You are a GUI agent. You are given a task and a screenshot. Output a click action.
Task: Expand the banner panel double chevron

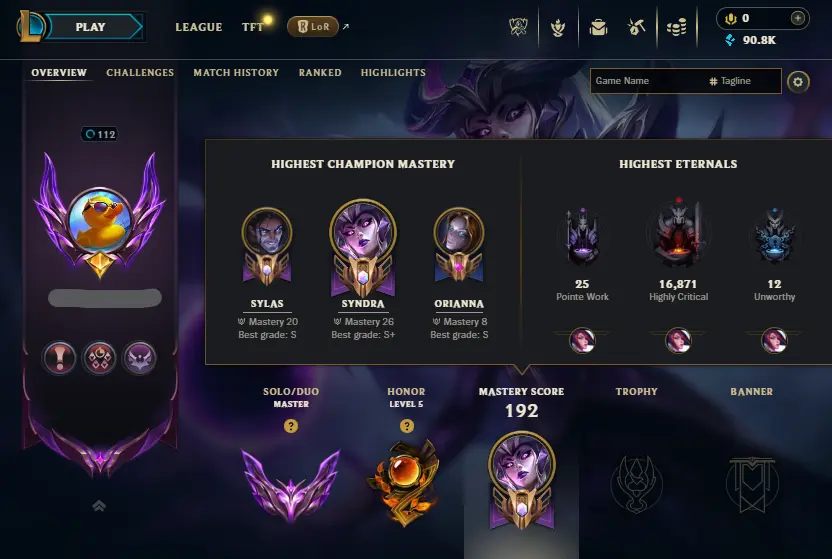99,506
